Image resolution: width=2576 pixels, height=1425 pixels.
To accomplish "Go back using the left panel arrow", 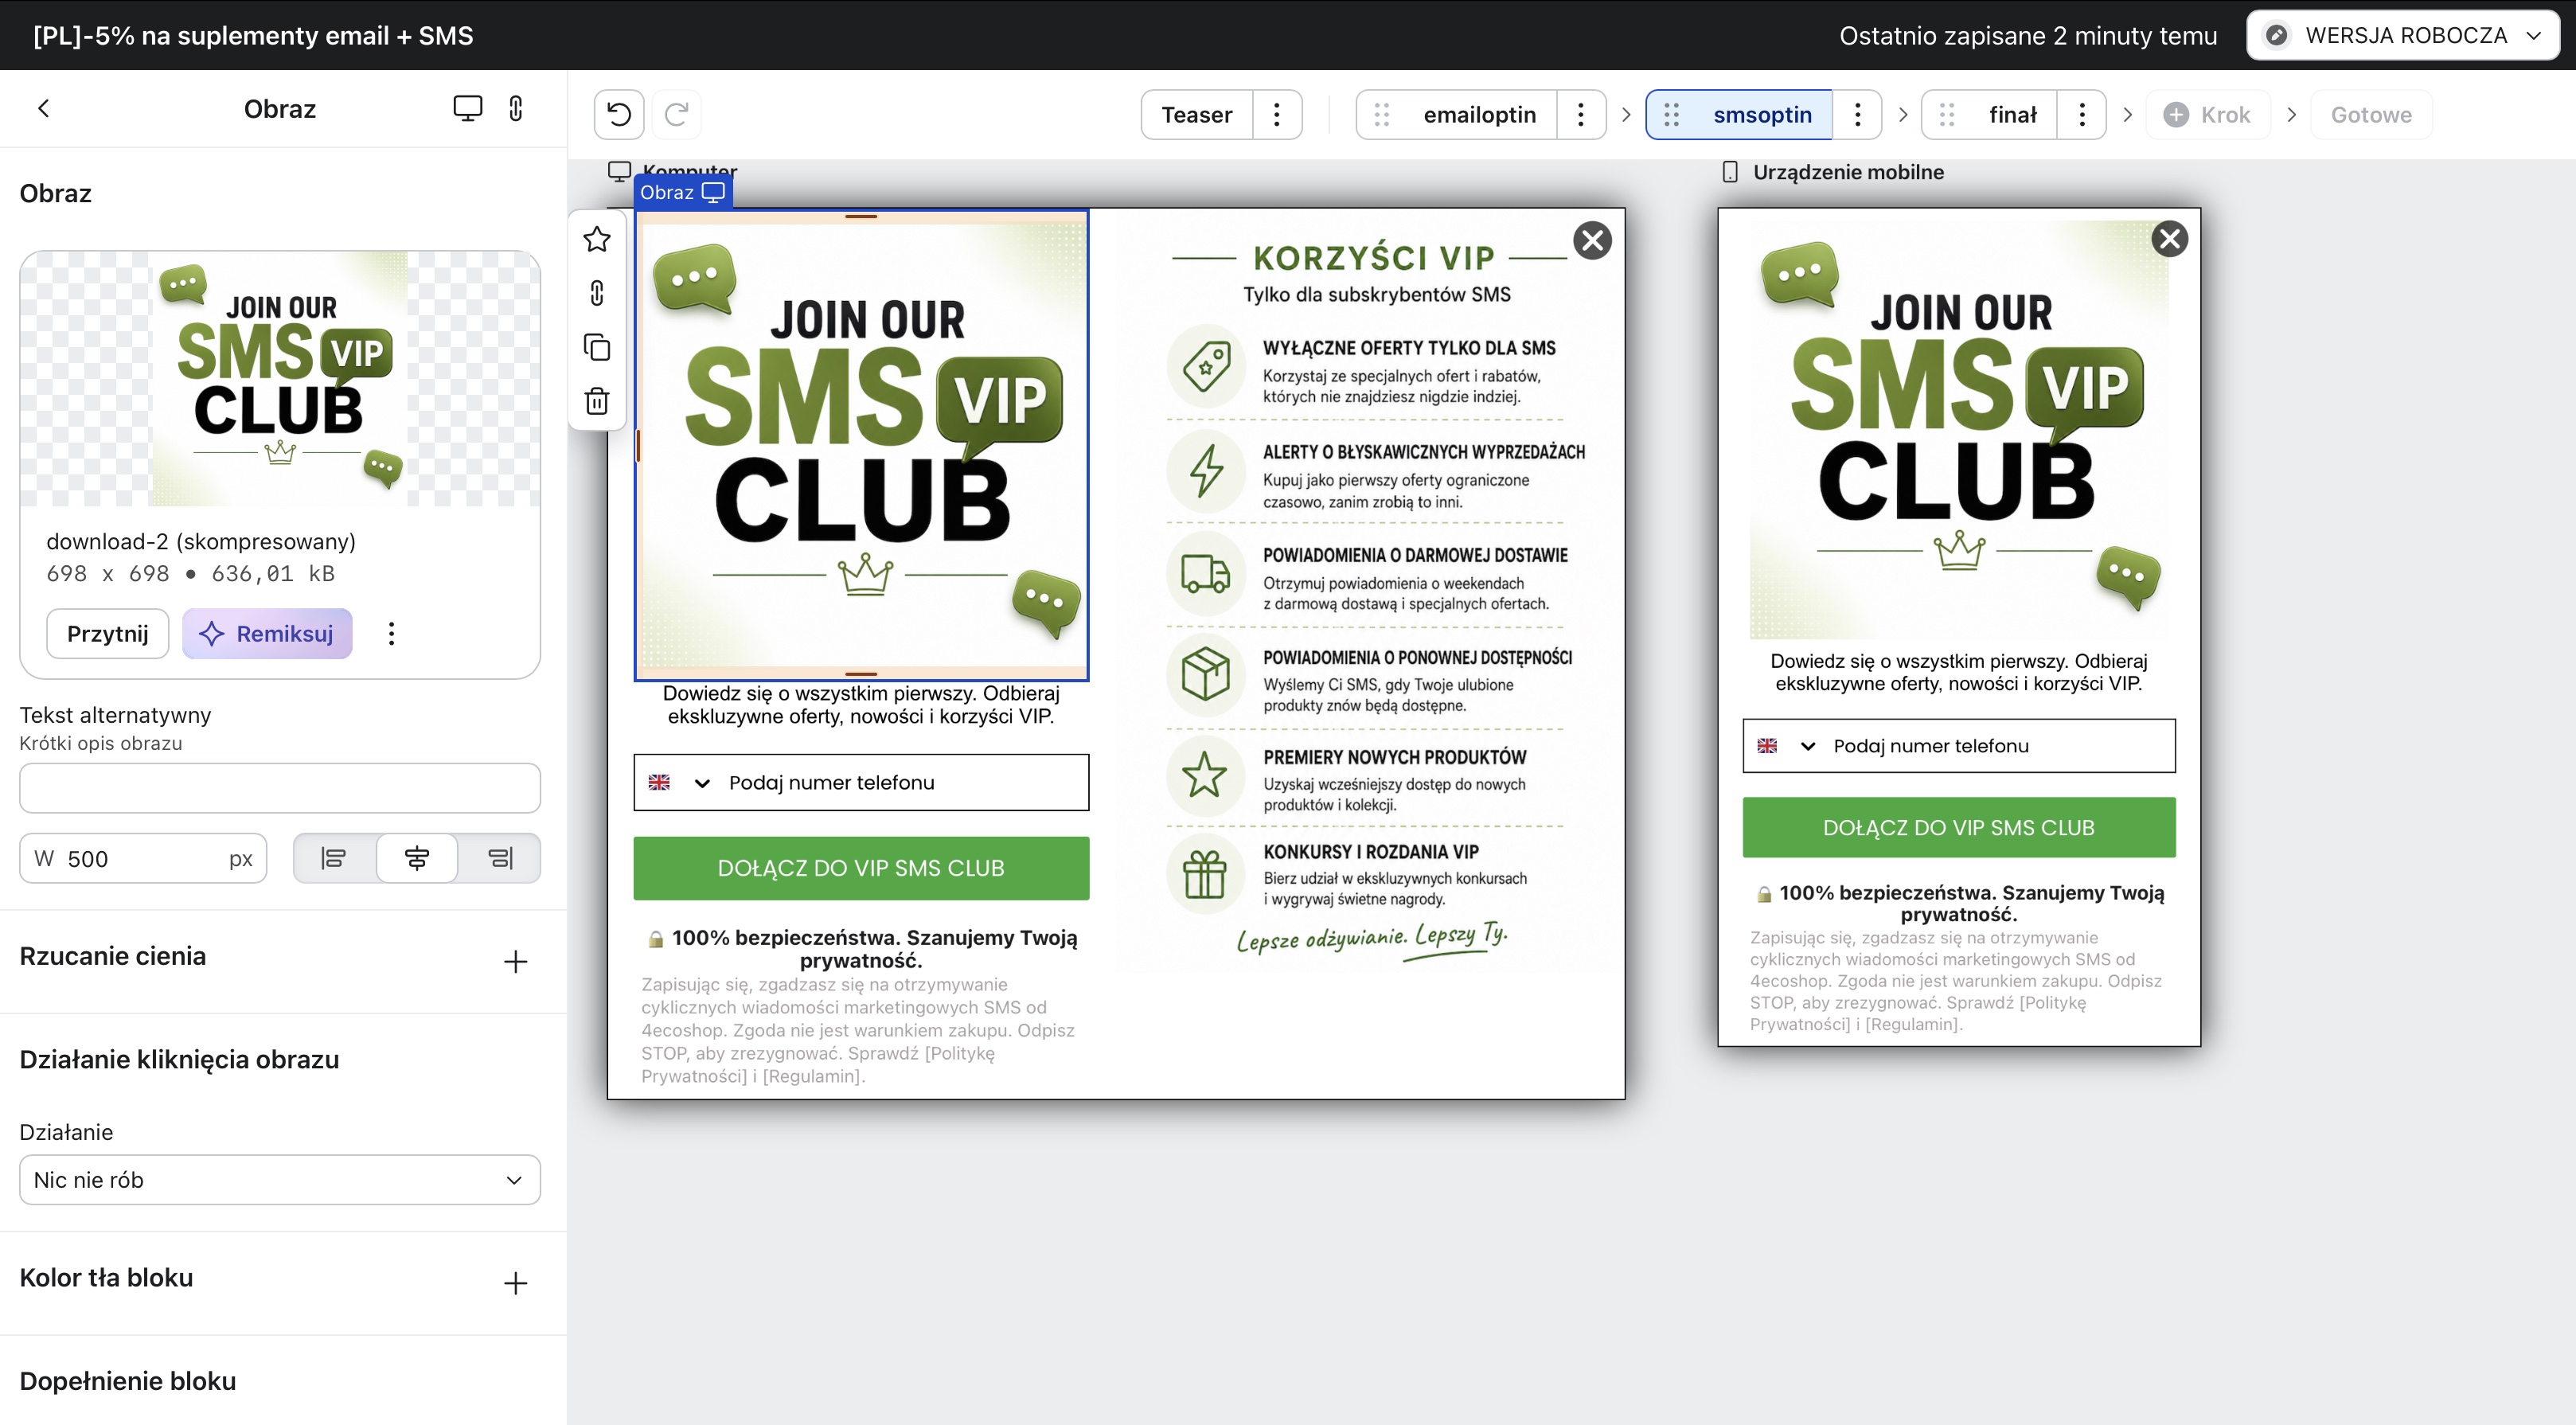I will [43, 108].
